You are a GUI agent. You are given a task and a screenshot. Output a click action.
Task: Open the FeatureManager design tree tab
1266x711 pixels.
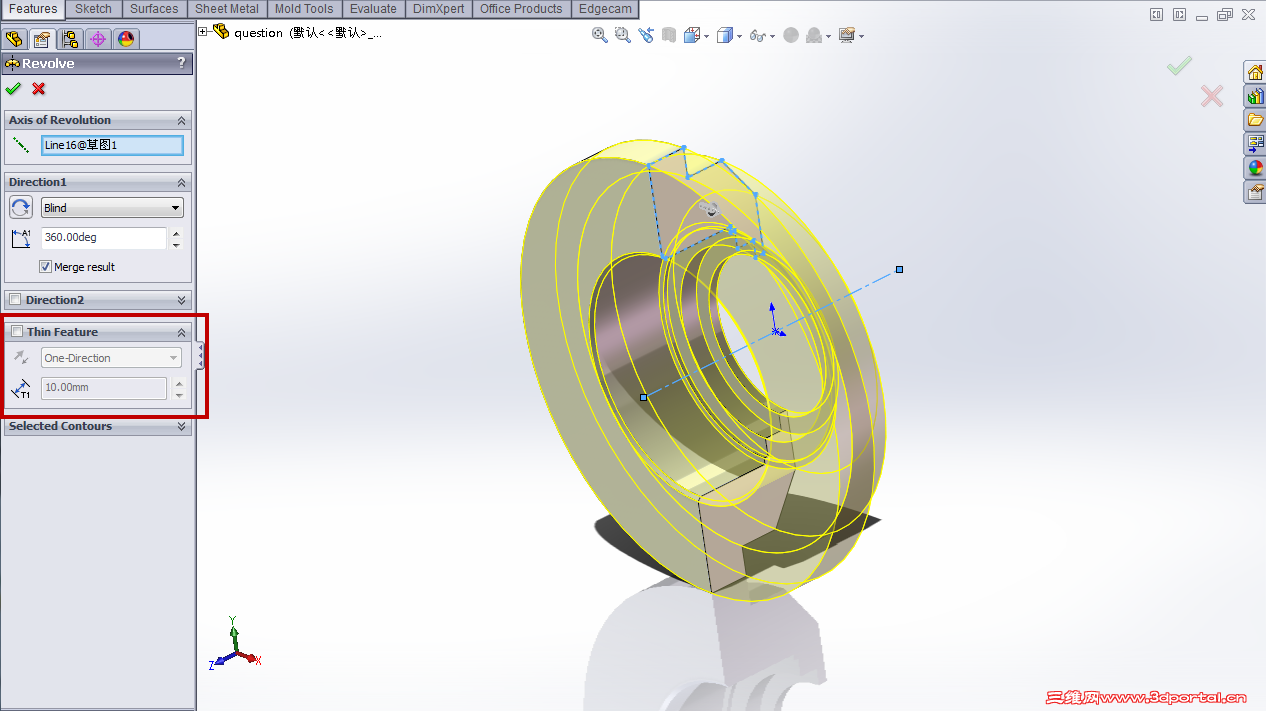pos(14,39)
